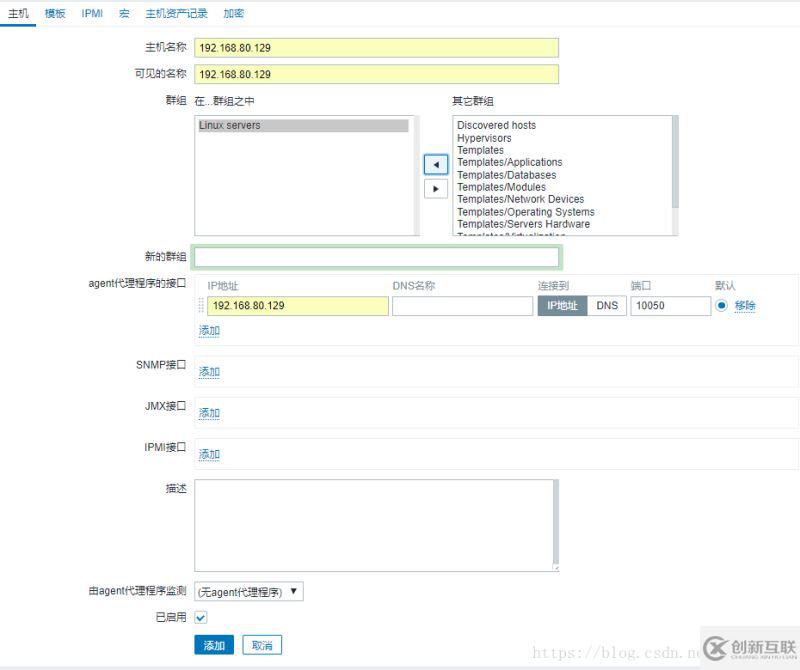
Task: Select Templates/Operating Systems group
Action: [x=526, y=211]
